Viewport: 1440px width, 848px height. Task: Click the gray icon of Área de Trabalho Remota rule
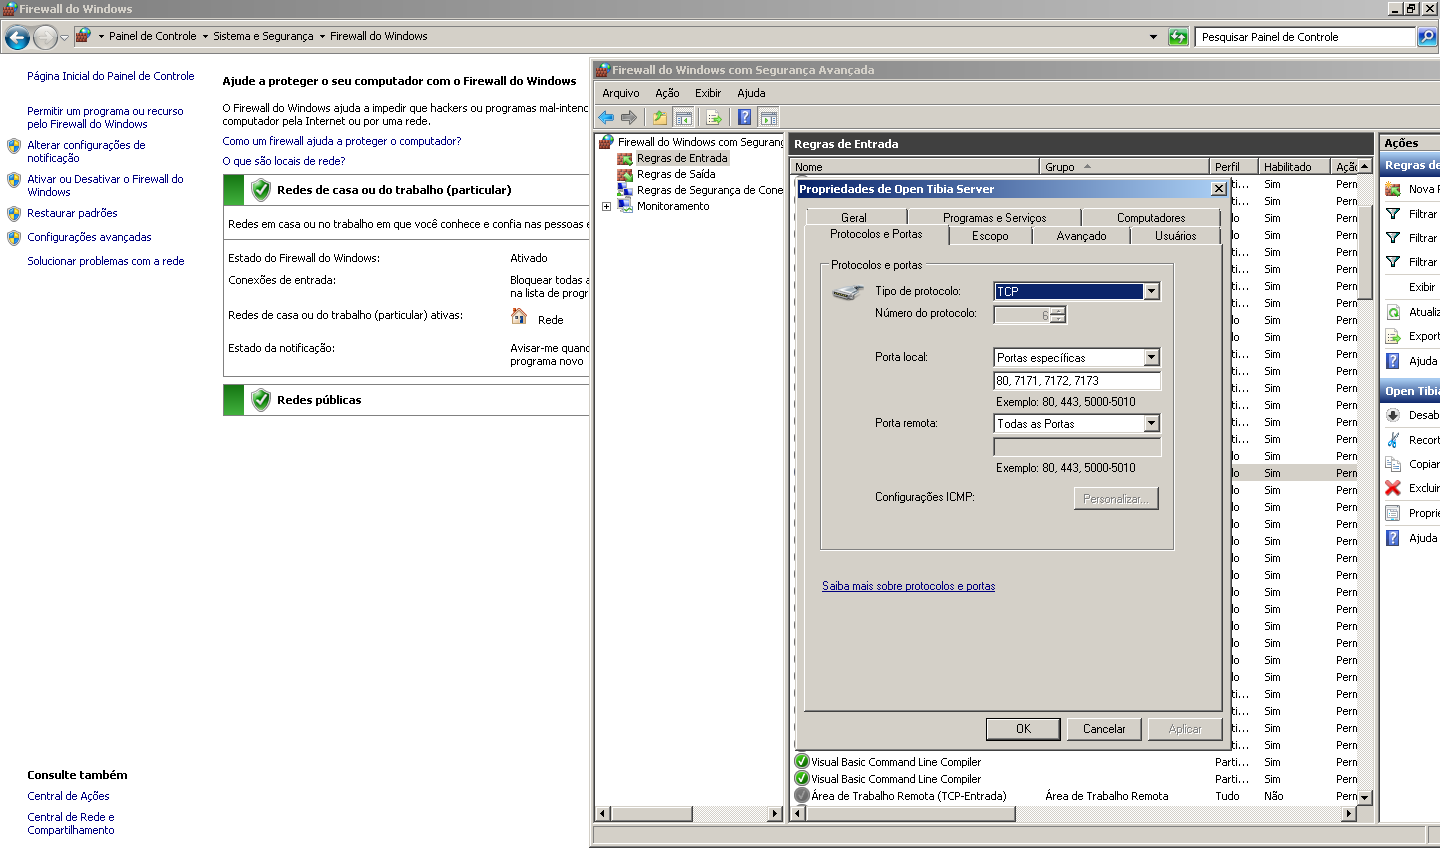pyautogui.click(x=801, y=796)
